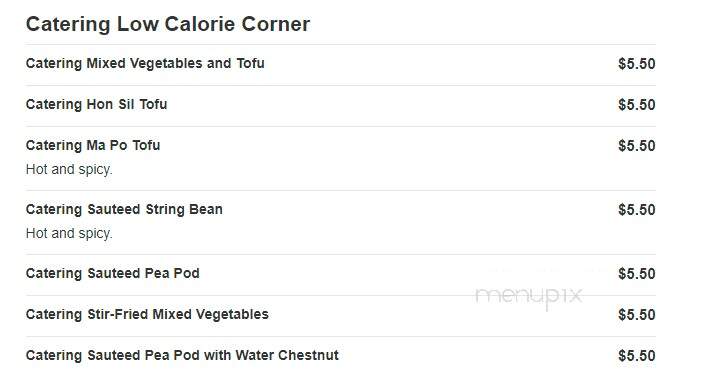
Task: Click the price of Stir-Fried Mixed Vegetables
Action: coord(637,315)
